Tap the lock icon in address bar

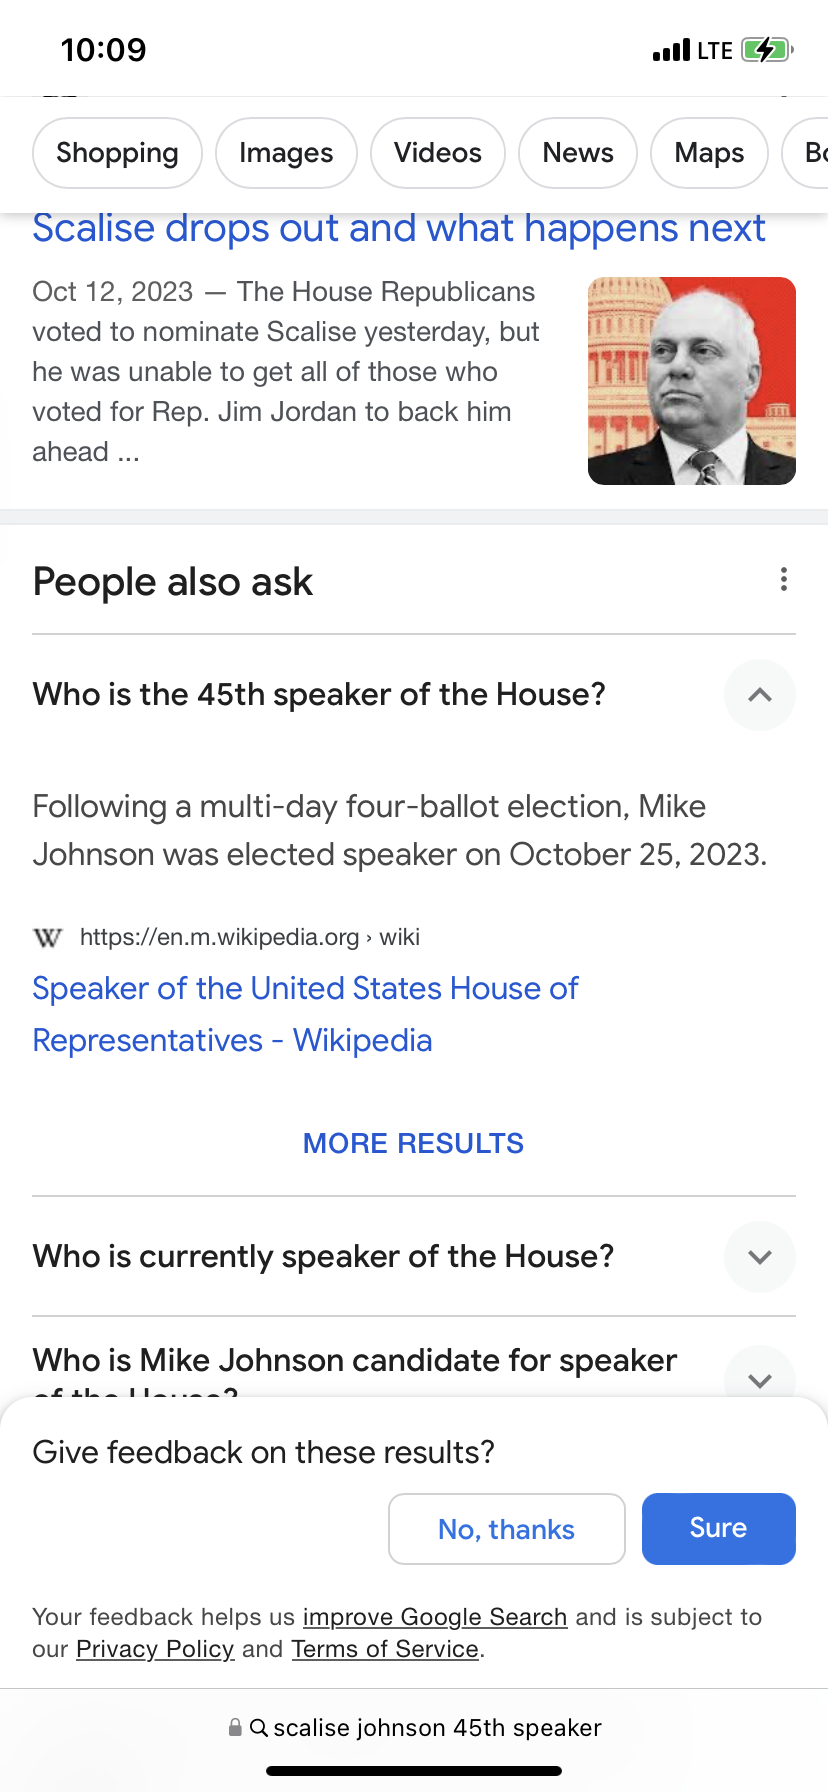pyautogui.click(x=235, y=1728)
